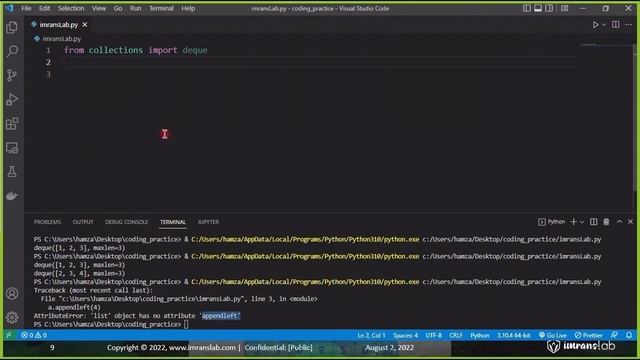The image size is (640, 360).
Task: Open the Manage gear icon
Action: coord(12,317)
